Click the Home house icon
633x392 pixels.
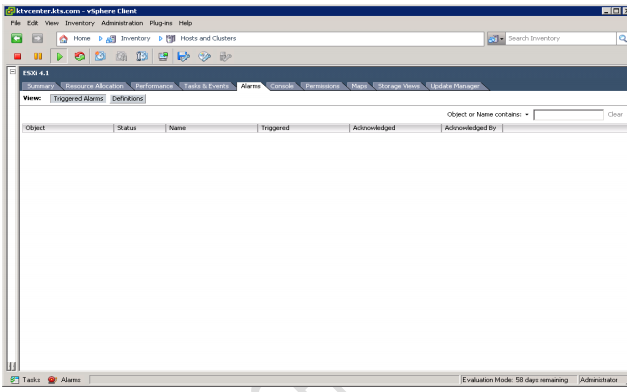[63, 39]
